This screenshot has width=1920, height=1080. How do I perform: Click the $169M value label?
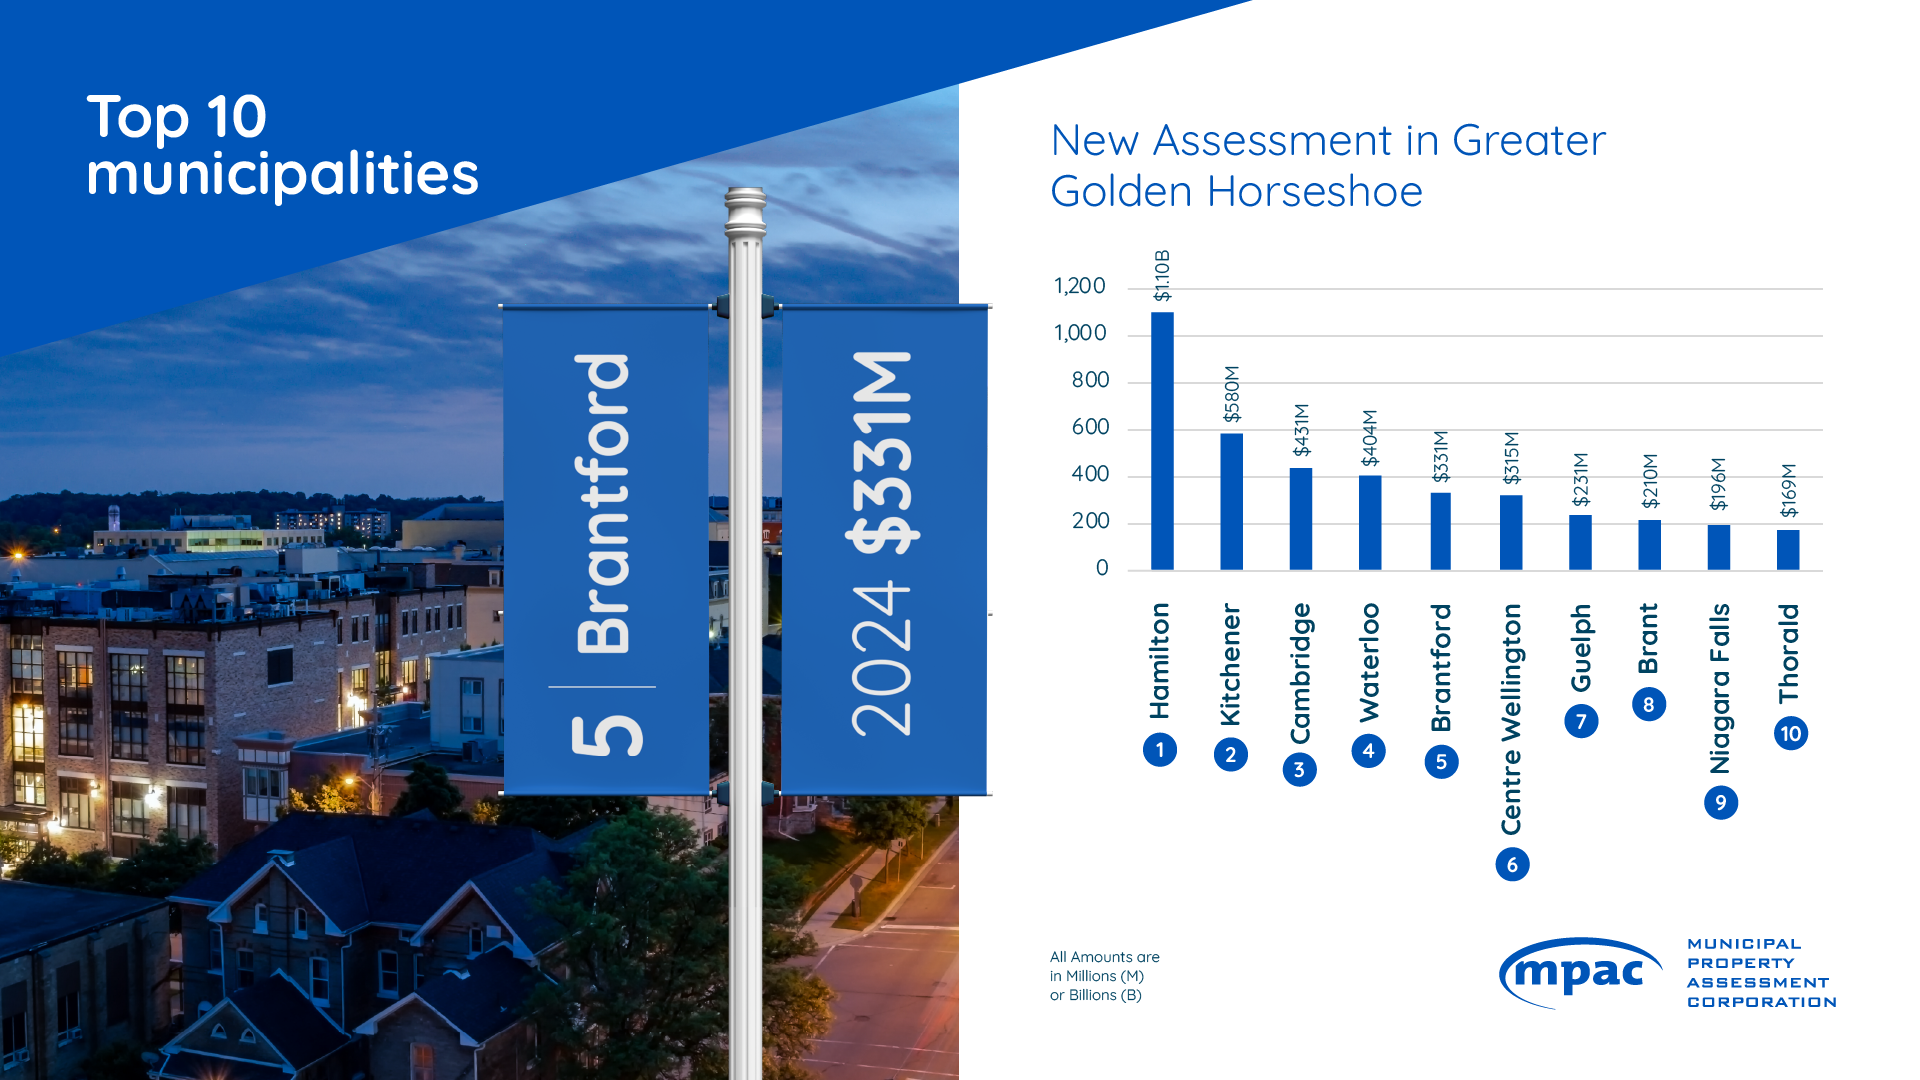(x=1788, y=491)
